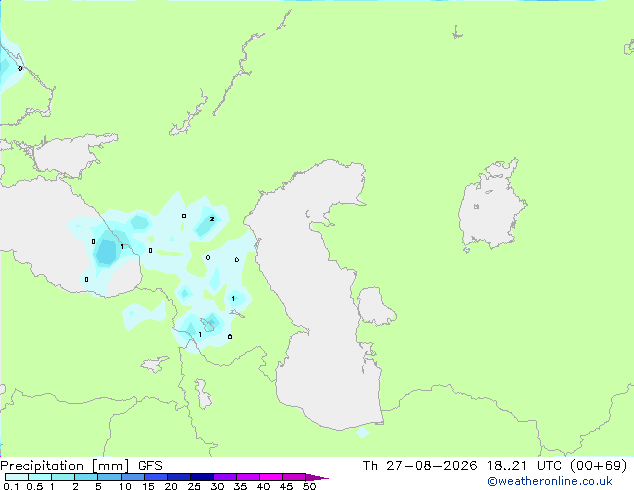Select the 30–35 mm purple legend swatch
This screenshot has height=490, width=634.
(x=225, y=477)
